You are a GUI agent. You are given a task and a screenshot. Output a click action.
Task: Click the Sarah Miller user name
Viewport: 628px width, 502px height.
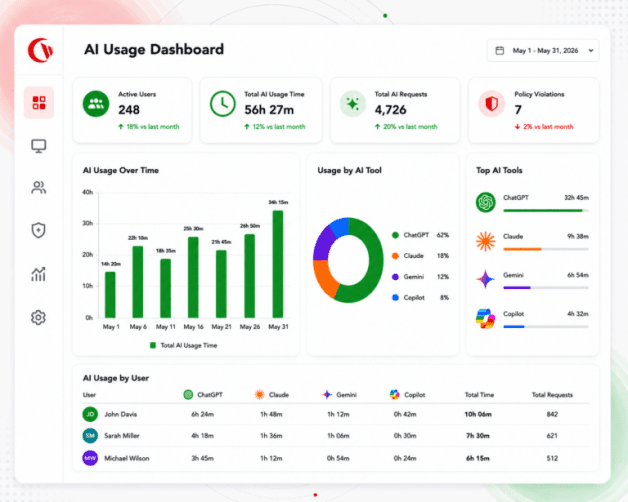(x=122, y=435)
